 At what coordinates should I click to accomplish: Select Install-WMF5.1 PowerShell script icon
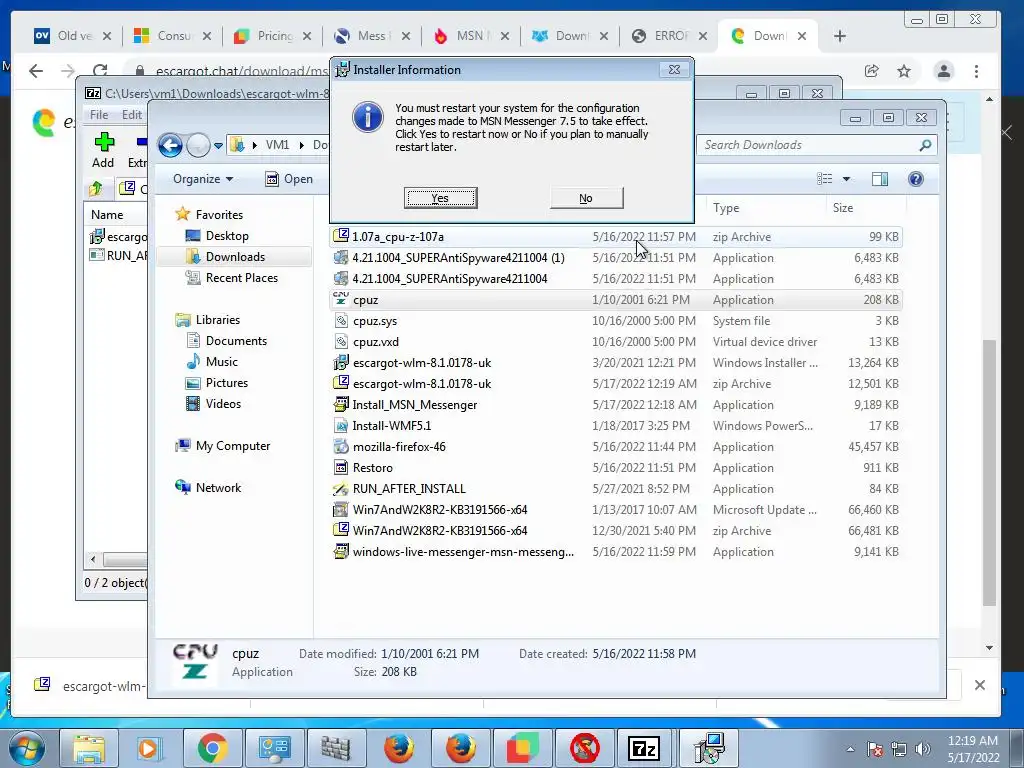341,426
